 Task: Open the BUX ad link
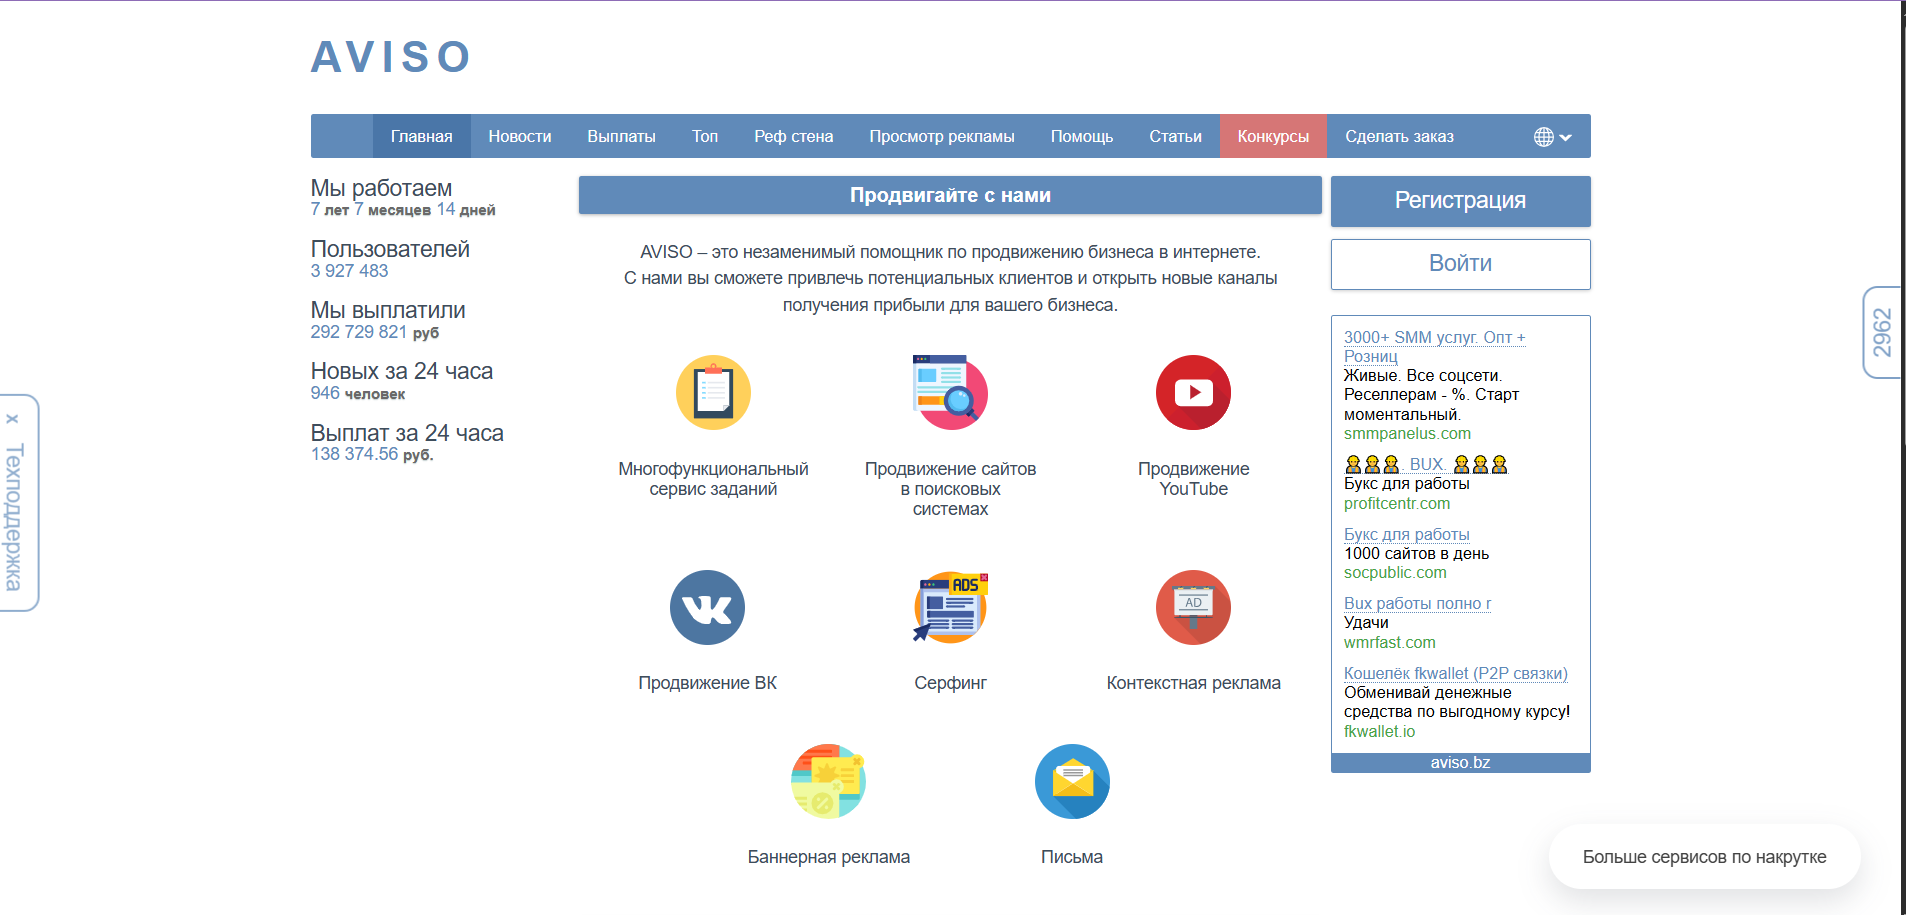pyautogui.click(x=1426, y=464)
